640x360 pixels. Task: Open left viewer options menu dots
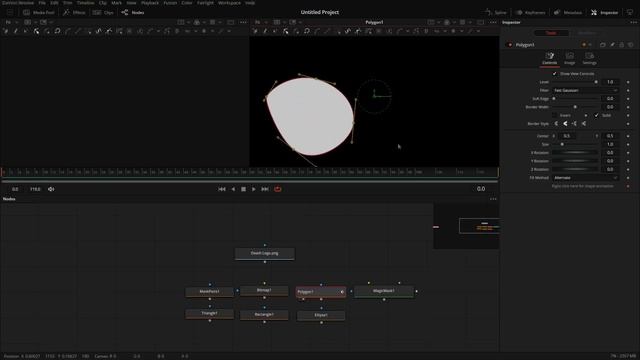243,22
